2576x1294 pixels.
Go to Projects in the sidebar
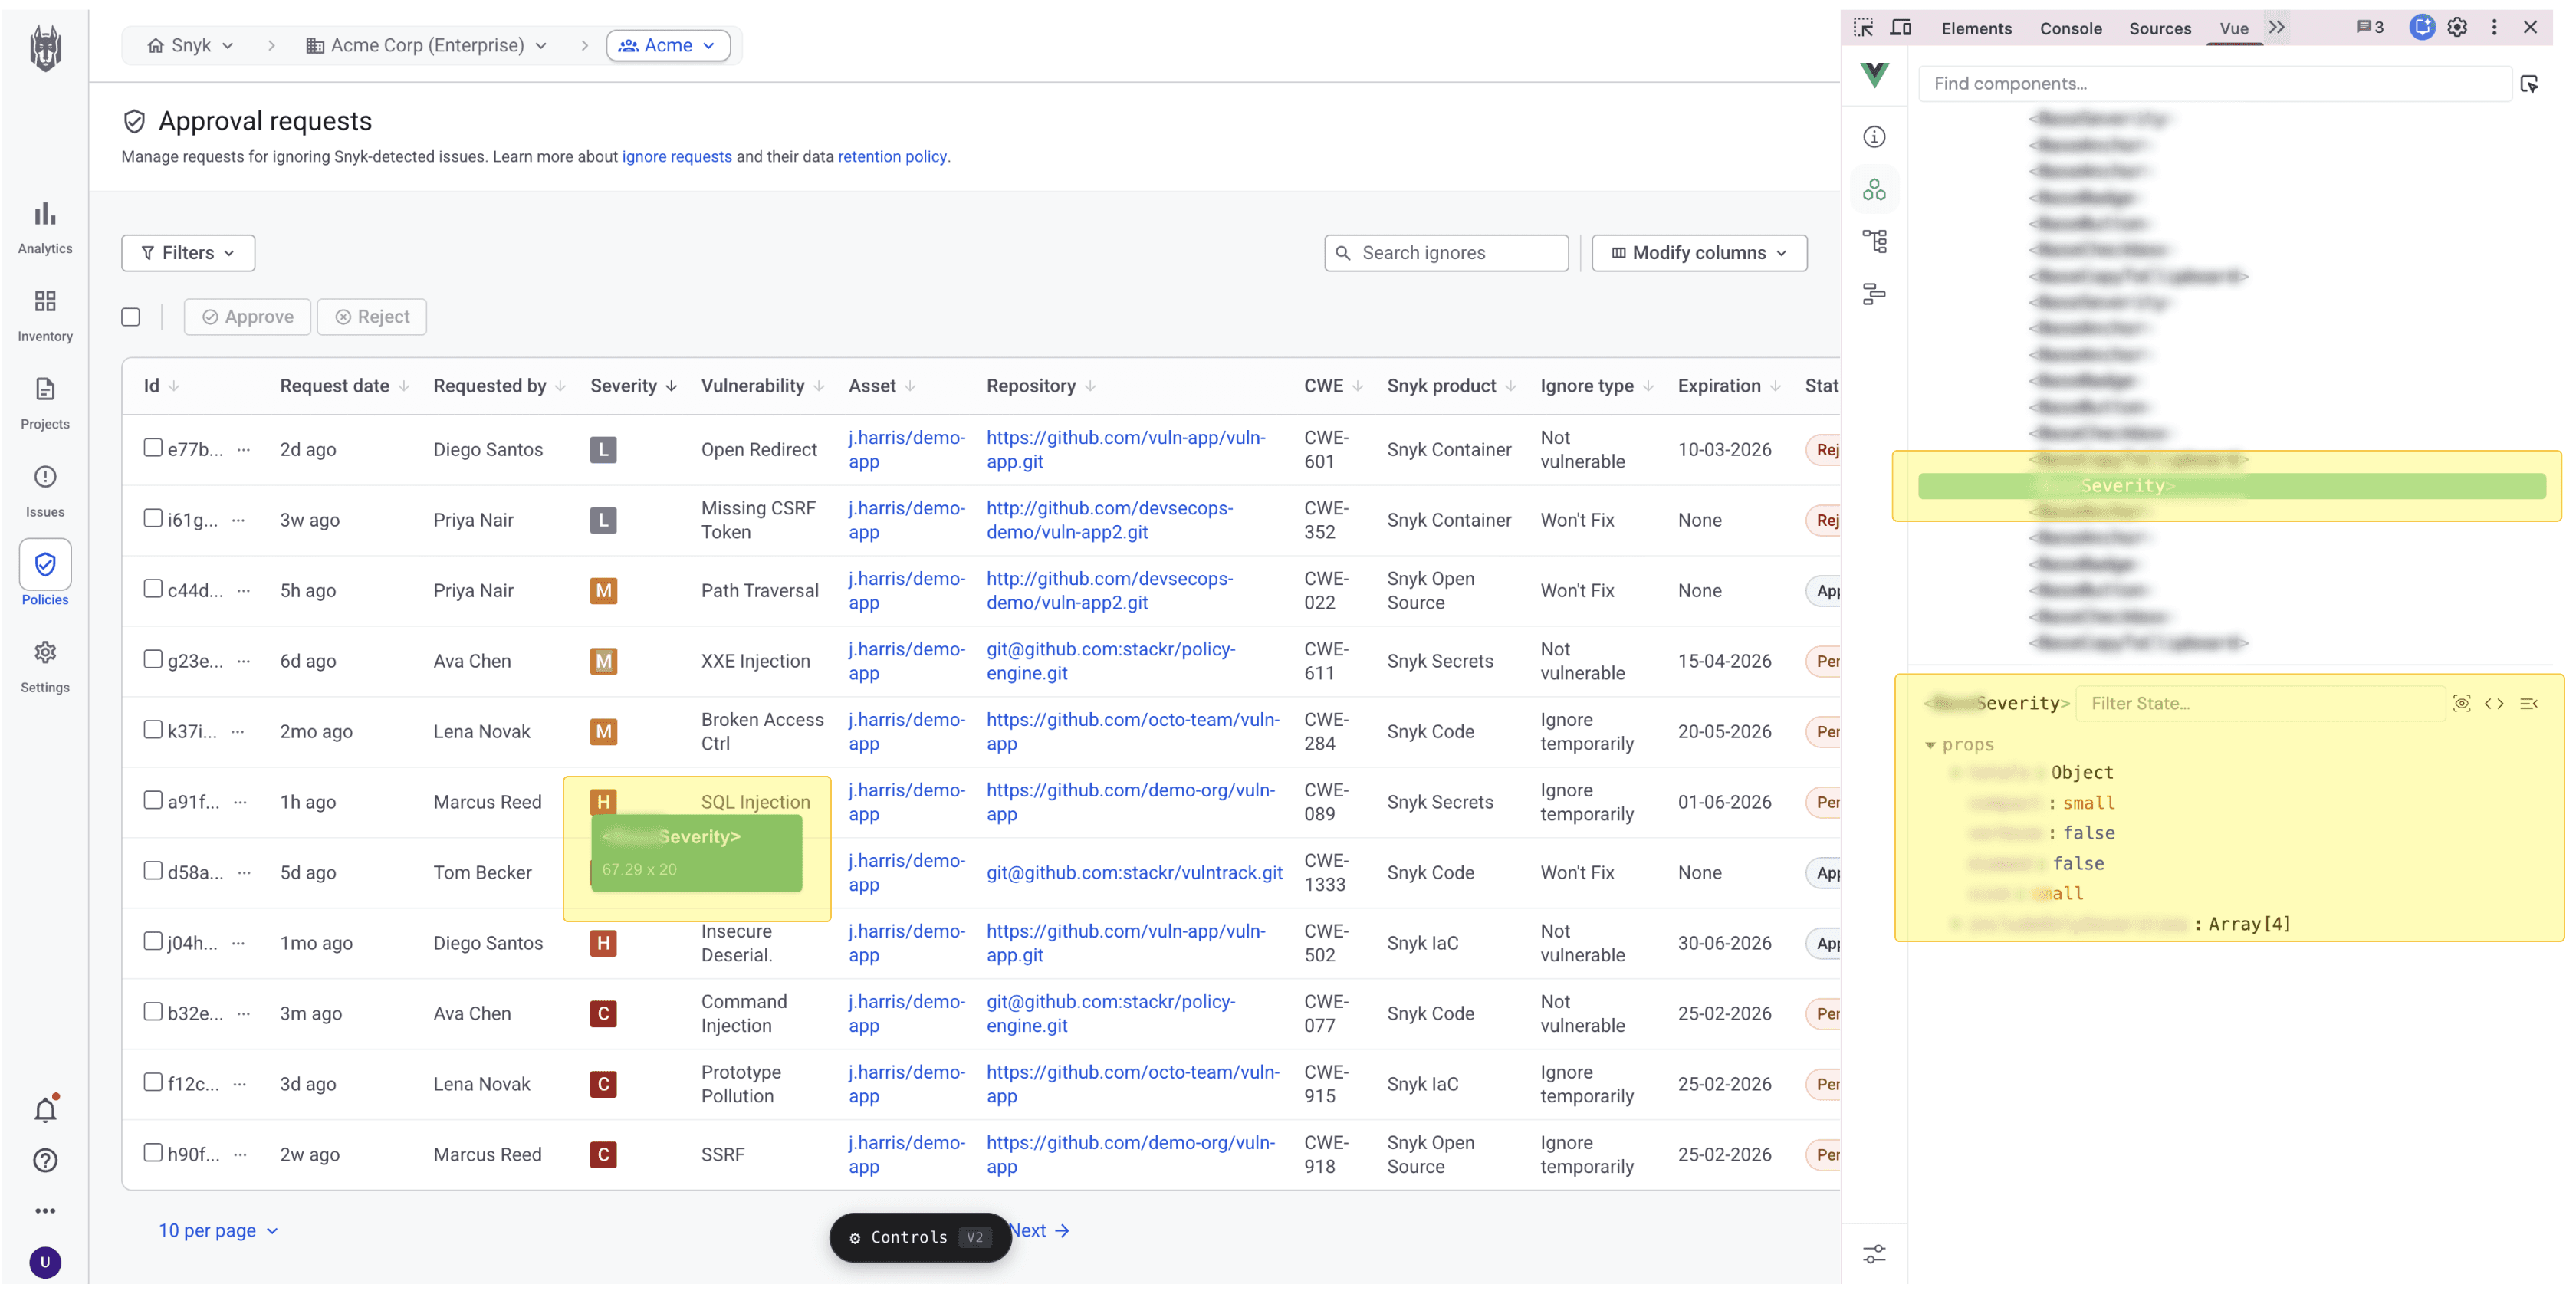(x=45, y=404)
